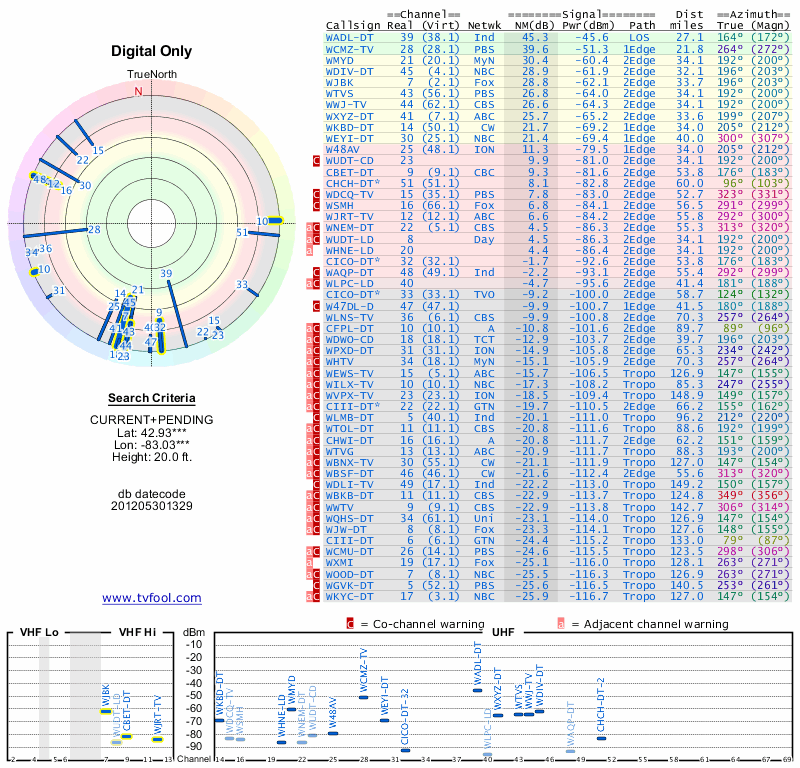Image resolution: width=800 pixels, height=768 pixels.
Task: Click the -51.3 signal power for WCMZ-TV
Action: (x=592, y=49)
